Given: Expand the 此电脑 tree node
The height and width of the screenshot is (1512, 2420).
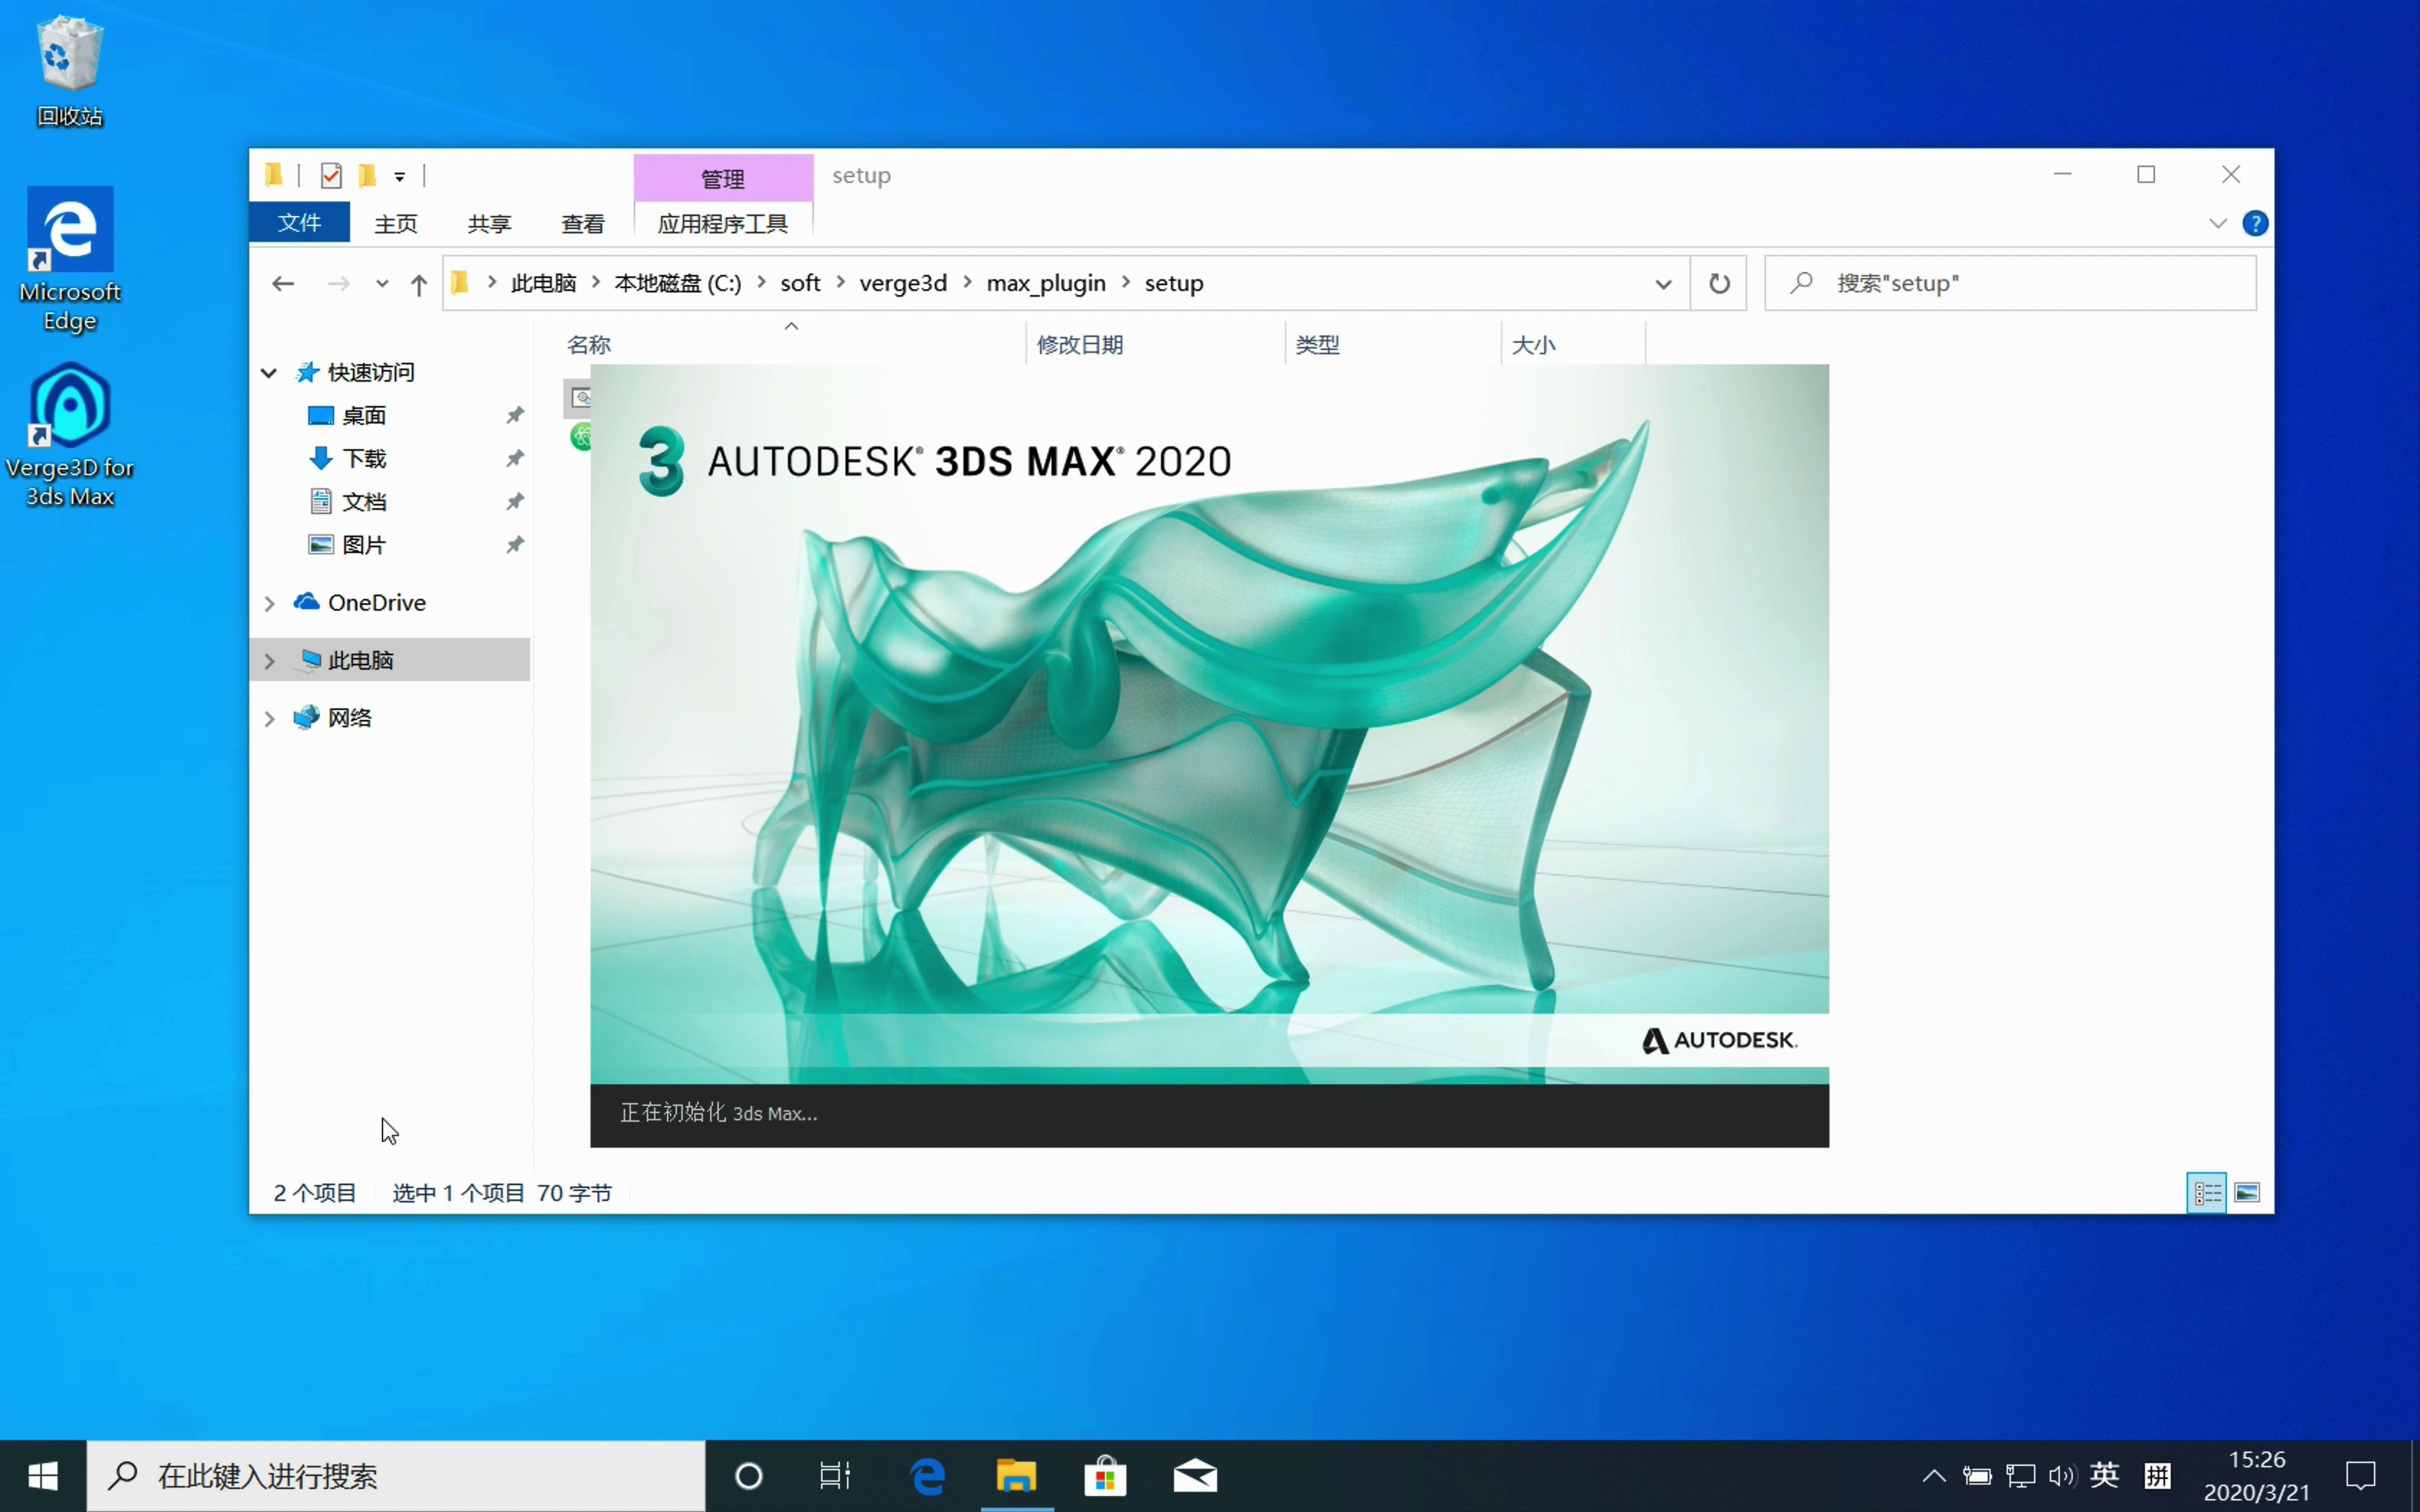Looking at the screenshot, I should [x=269, y=661].
